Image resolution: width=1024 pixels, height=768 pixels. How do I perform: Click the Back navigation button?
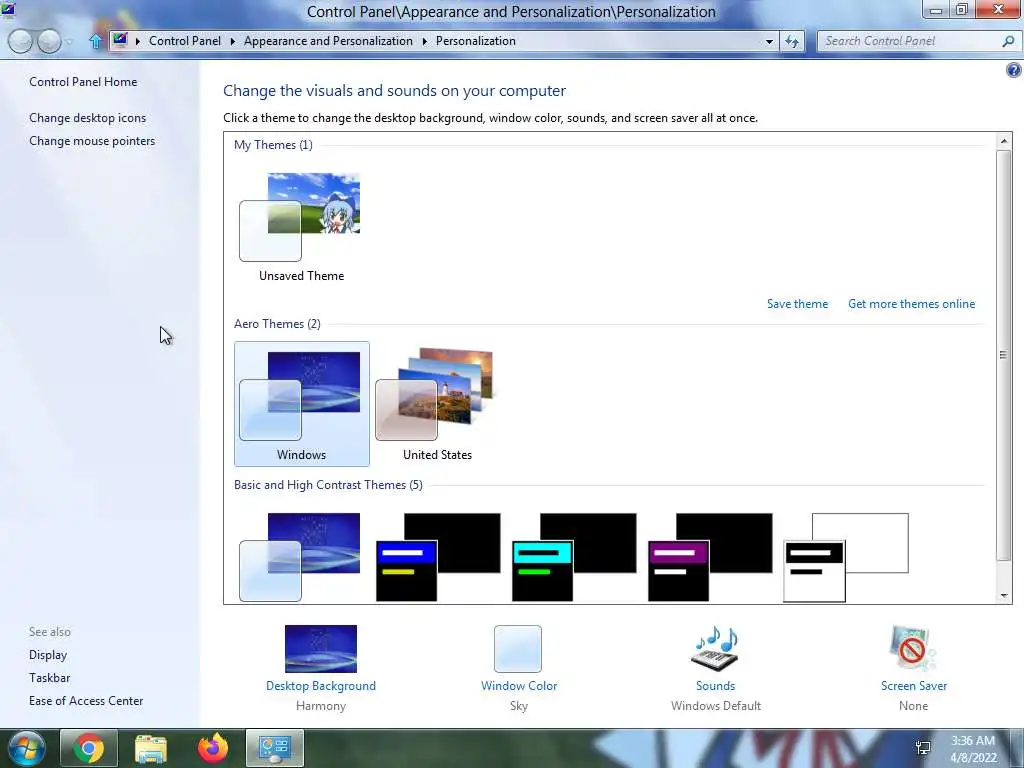click(20, 41)
